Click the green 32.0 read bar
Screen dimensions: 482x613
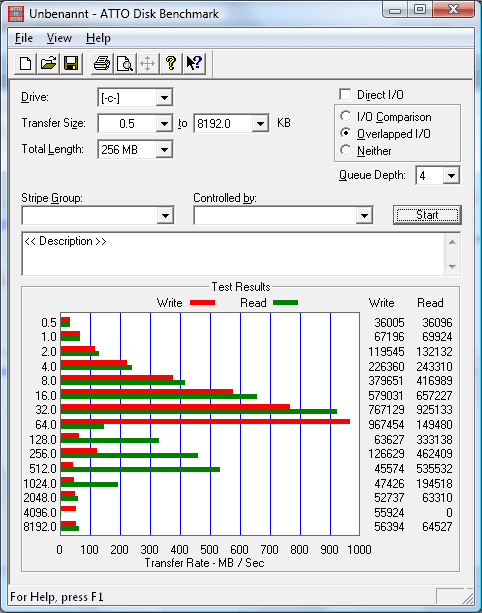pyautogui.click(x=199, y=412)
